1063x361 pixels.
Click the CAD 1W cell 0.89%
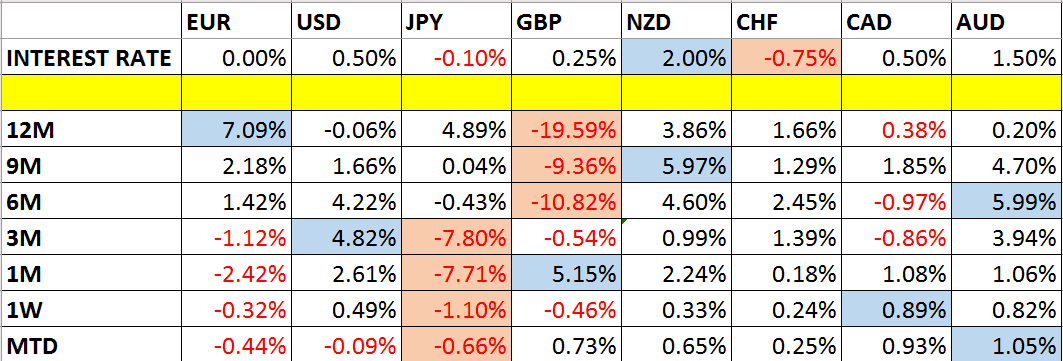[x=897, y=310]
